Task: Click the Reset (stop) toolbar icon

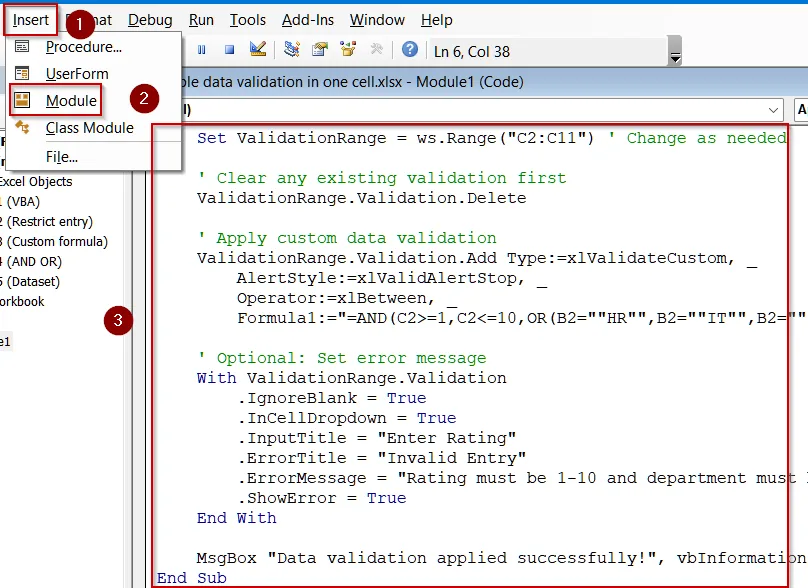Action: pos(230,50)
